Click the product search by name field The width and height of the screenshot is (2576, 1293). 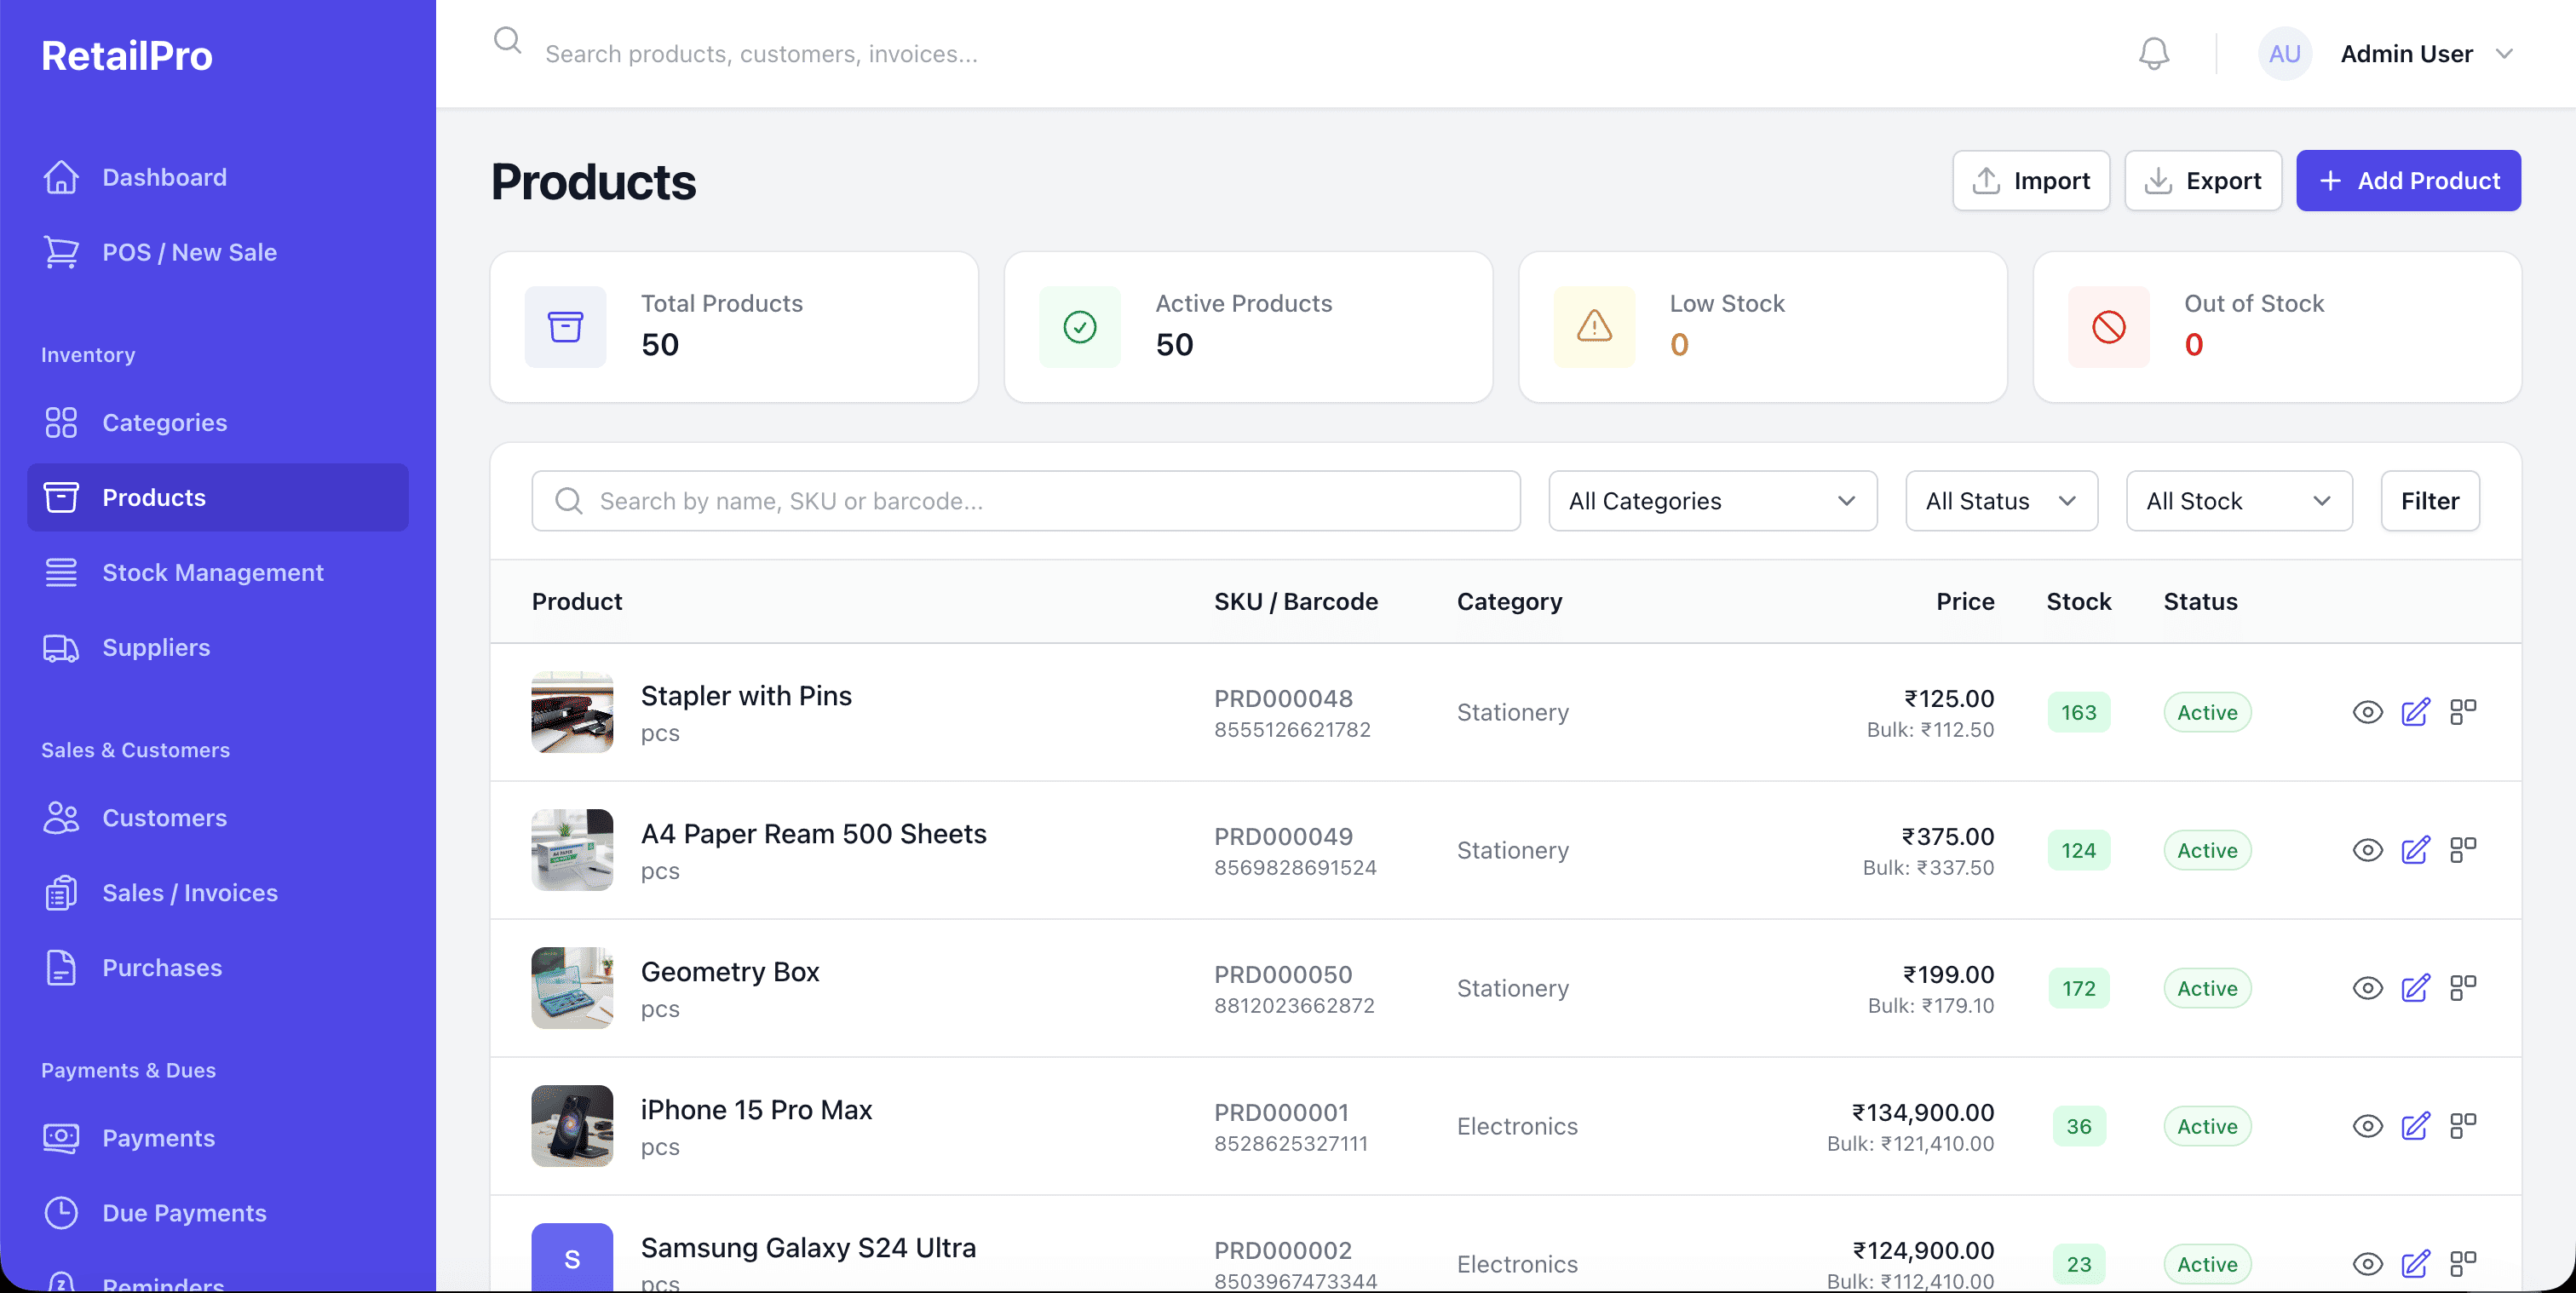click(1025, 501)
